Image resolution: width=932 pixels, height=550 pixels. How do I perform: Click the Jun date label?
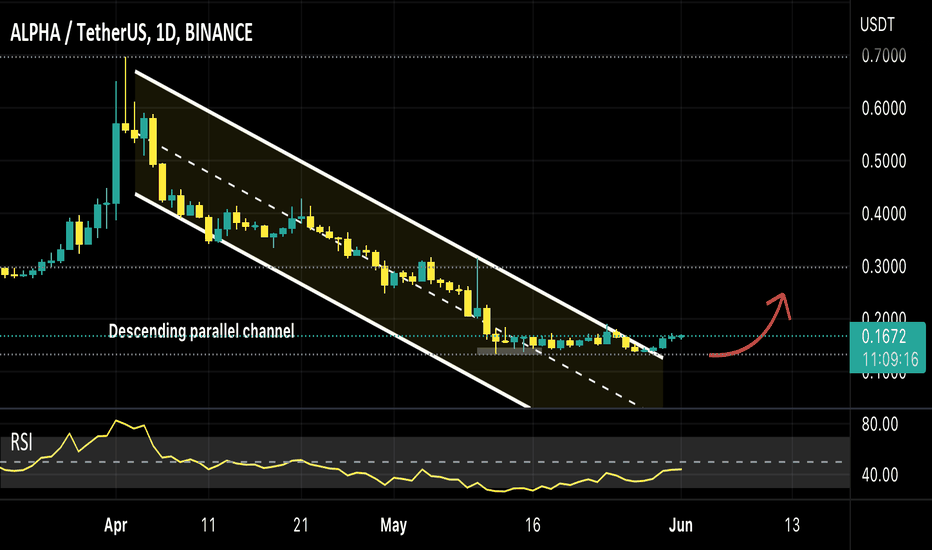[x=681, y=526]
